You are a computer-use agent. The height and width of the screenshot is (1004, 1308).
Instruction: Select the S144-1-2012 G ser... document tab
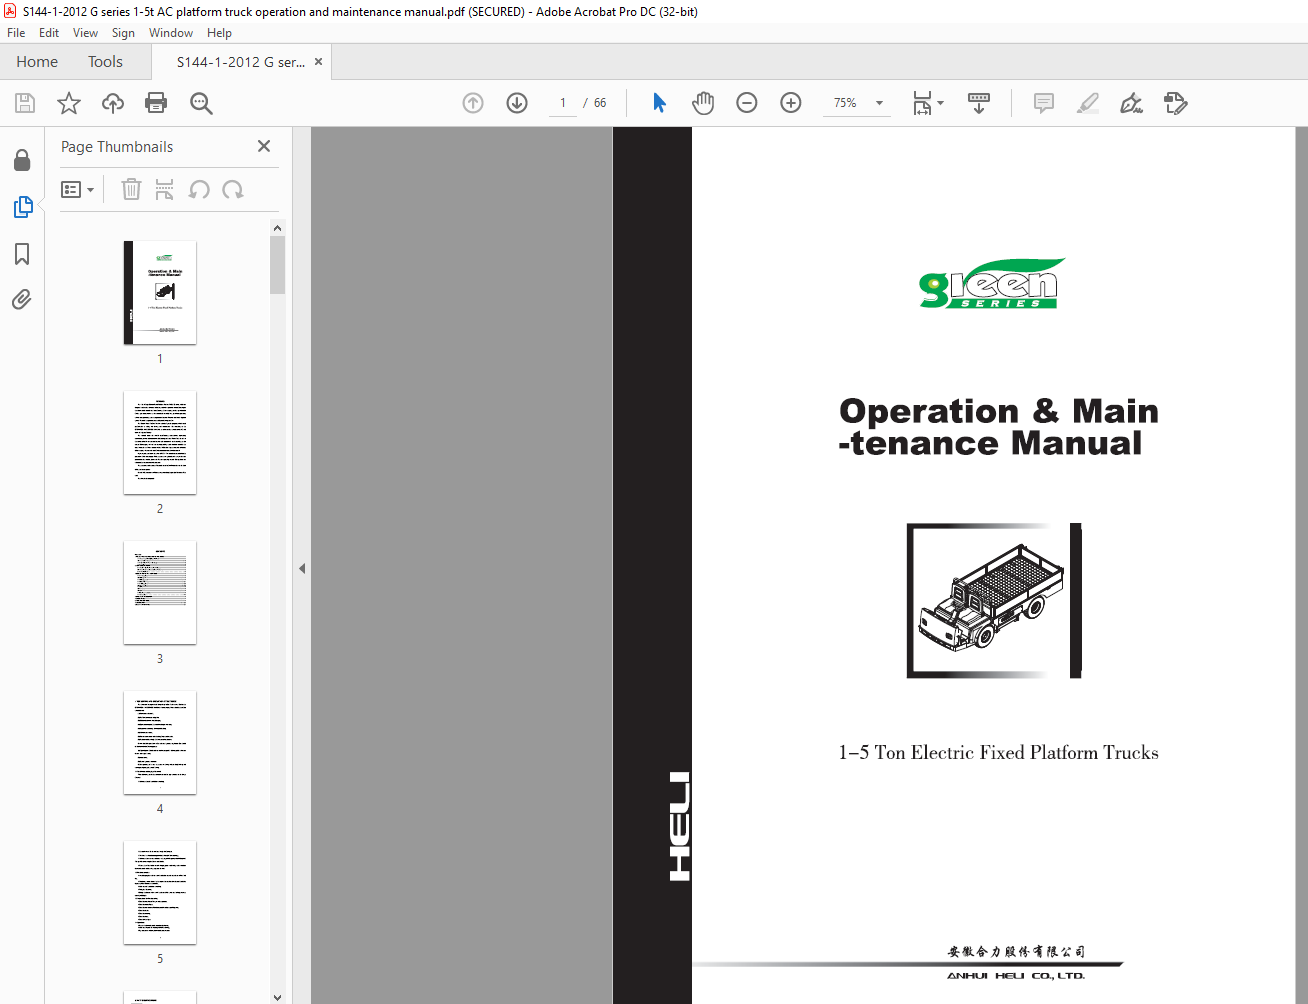[241, 62]
